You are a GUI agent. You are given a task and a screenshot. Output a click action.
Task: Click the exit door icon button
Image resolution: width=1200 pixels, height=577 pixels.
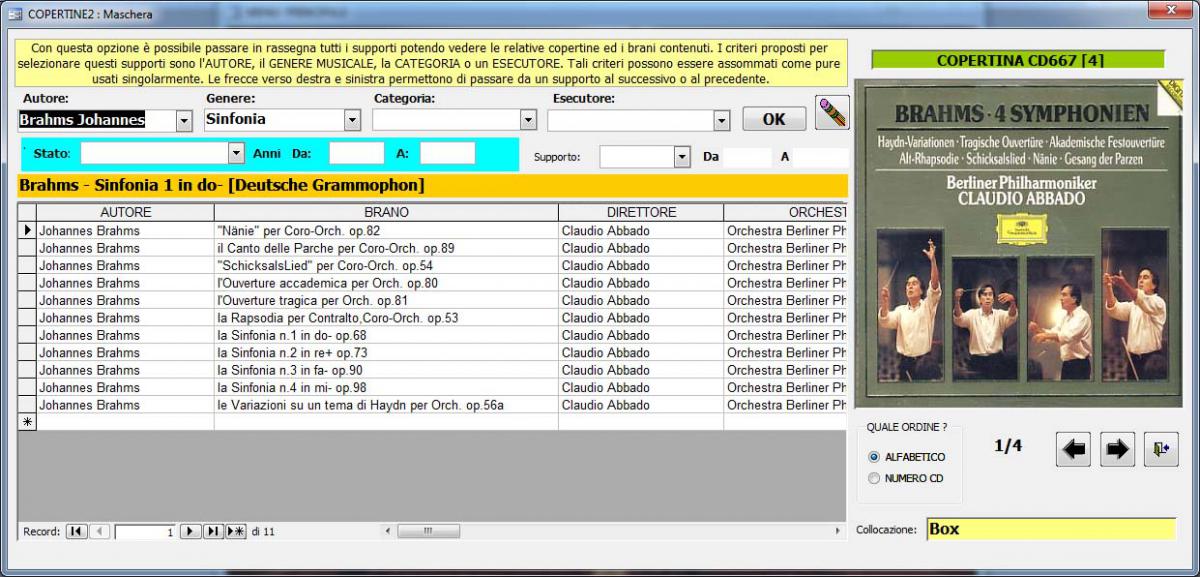tap(1160, 449)
